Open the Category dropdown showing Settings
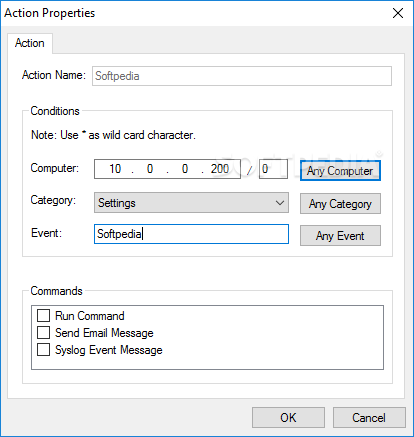This screenshot has height=437, width=414. coord(191,203)
